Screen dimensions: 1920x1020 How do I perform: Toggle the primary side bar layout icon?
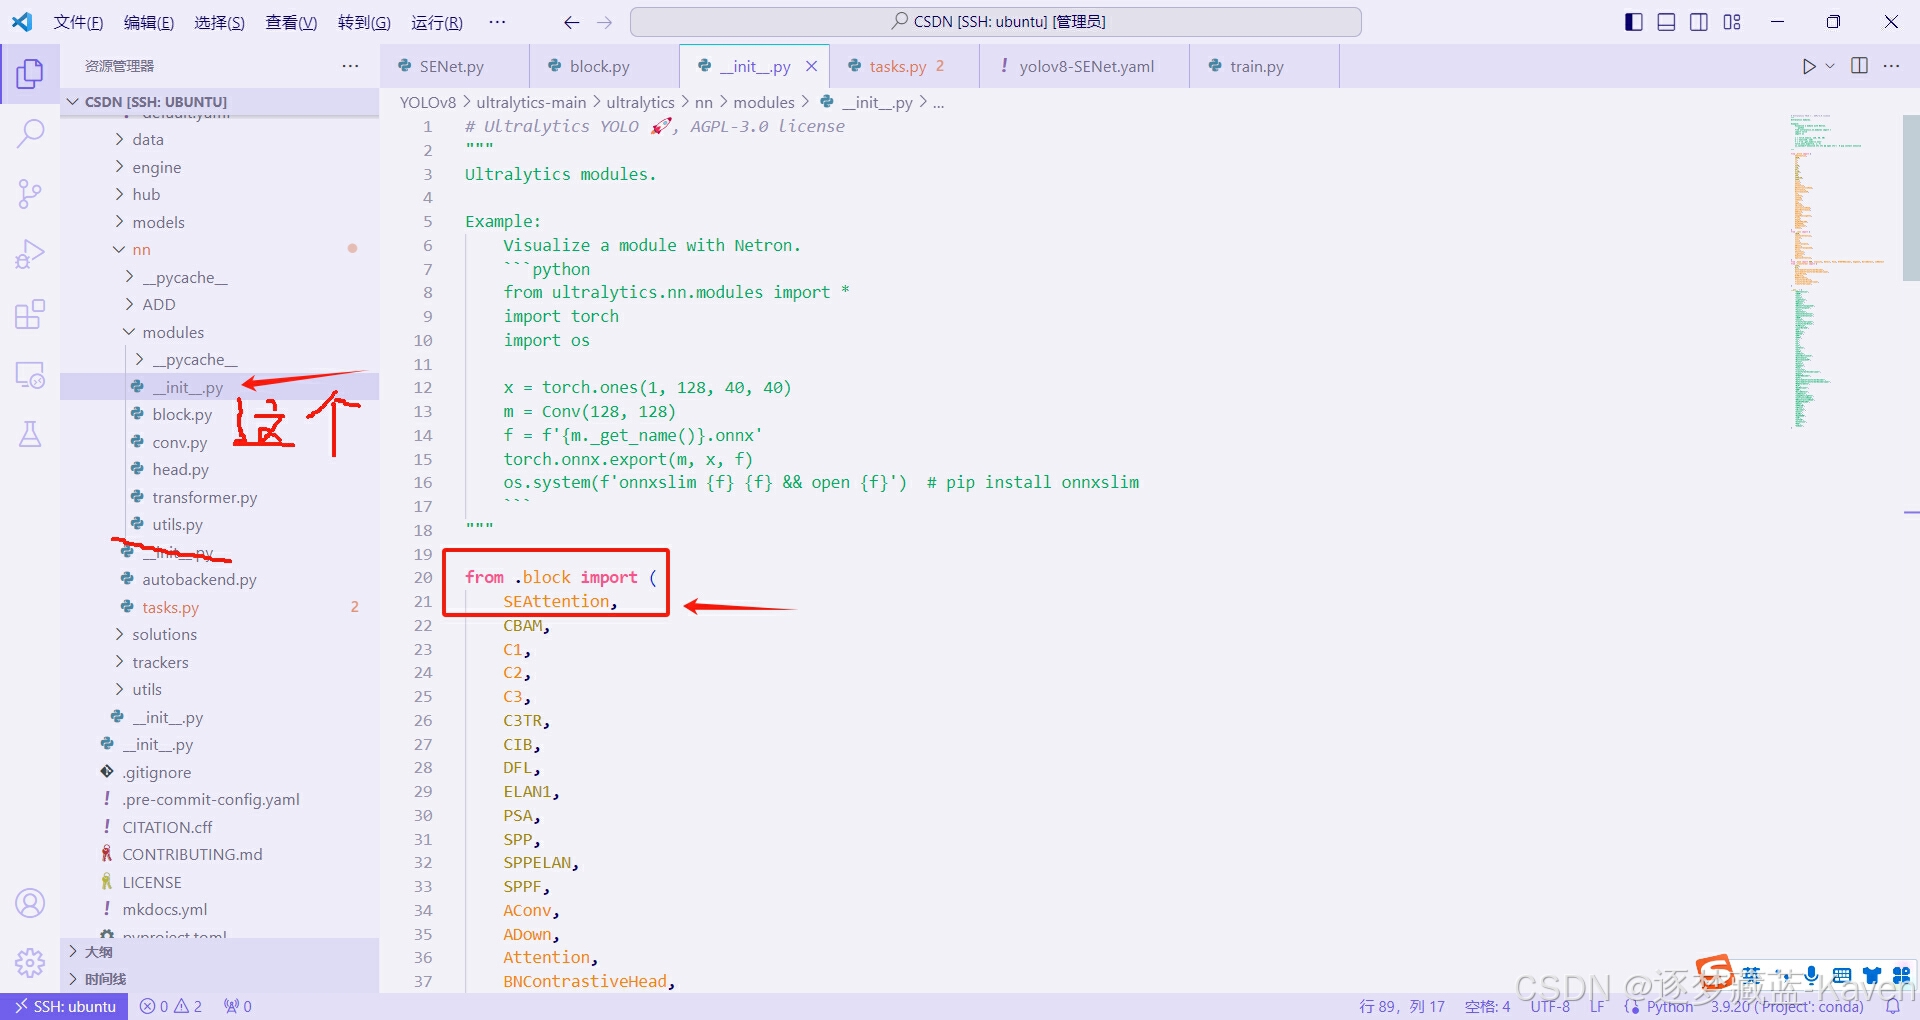pyautogui.click(x=1634, y=22)
